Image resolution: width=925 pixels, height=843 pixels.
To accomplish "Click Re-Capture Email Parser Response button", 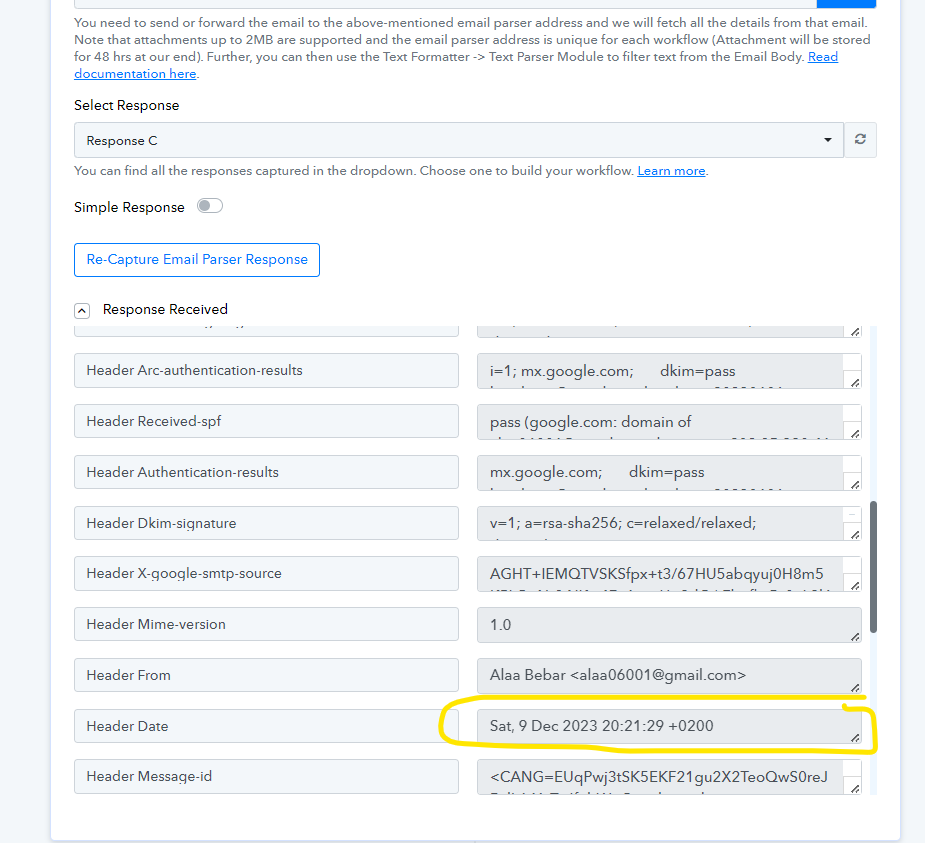I will coord(197,260).
